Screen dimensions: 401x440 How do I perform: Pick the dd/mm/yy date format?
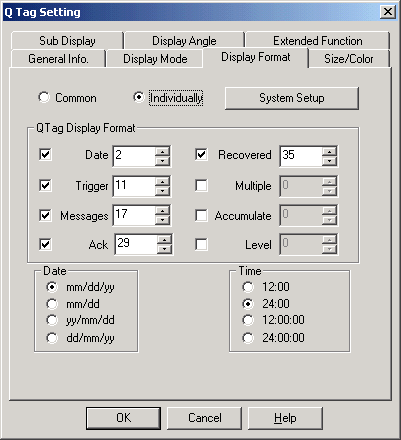click(80, 338)
